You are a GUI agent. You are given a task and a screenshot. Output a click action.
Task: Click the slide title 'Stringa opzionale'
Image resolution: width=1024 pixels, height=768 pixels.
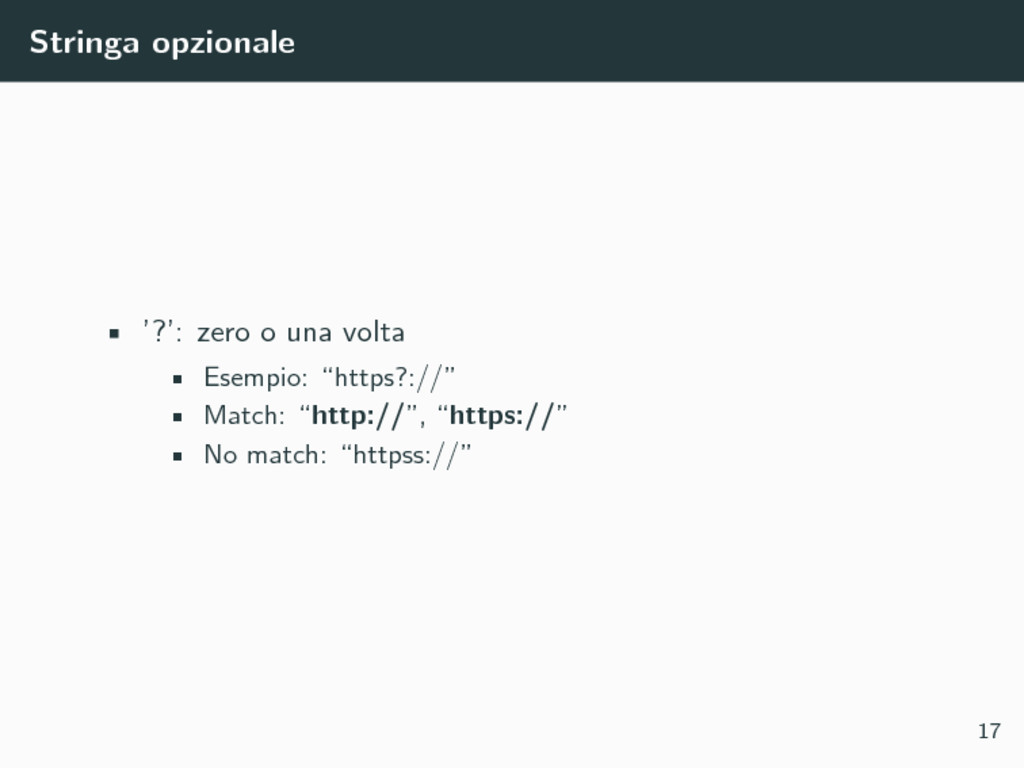[x=162, y=43]
